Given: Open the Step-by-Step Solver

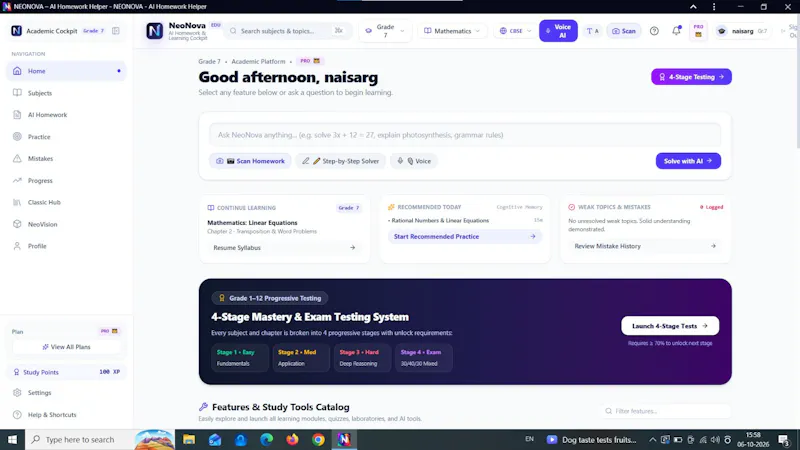Looking at the screenshot, I should [340, 161].
